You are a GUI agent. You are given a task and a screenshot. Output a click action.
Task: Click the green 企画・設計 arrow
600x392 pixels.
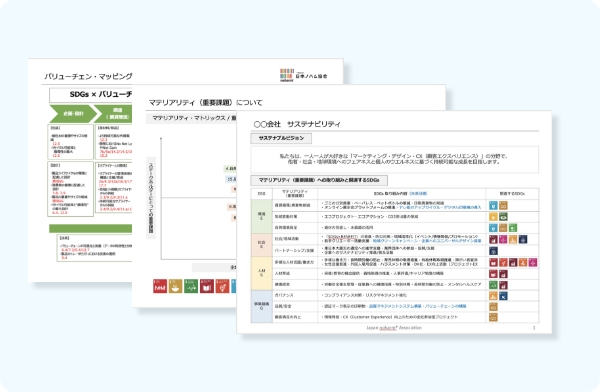tap(73, 114)
